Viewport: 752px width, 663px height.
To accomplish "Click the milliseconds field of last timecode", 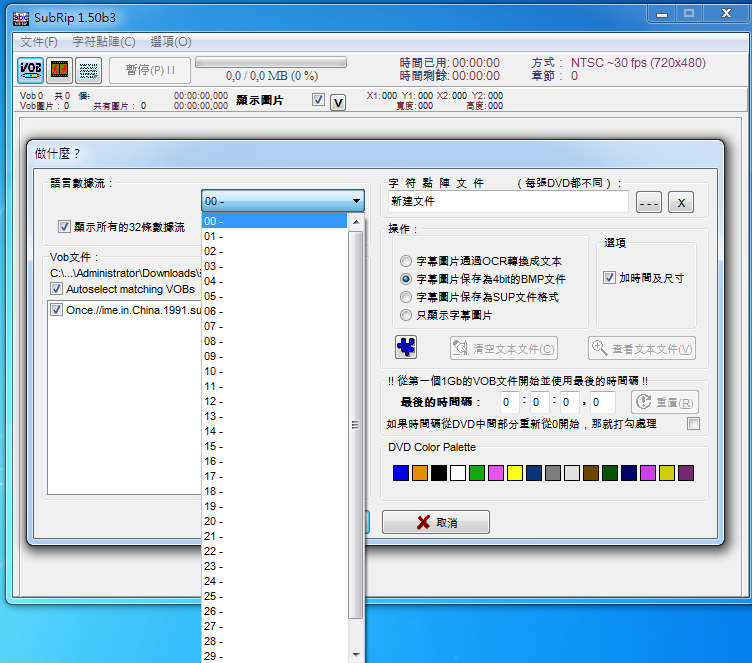I will [x=602, y=402].
